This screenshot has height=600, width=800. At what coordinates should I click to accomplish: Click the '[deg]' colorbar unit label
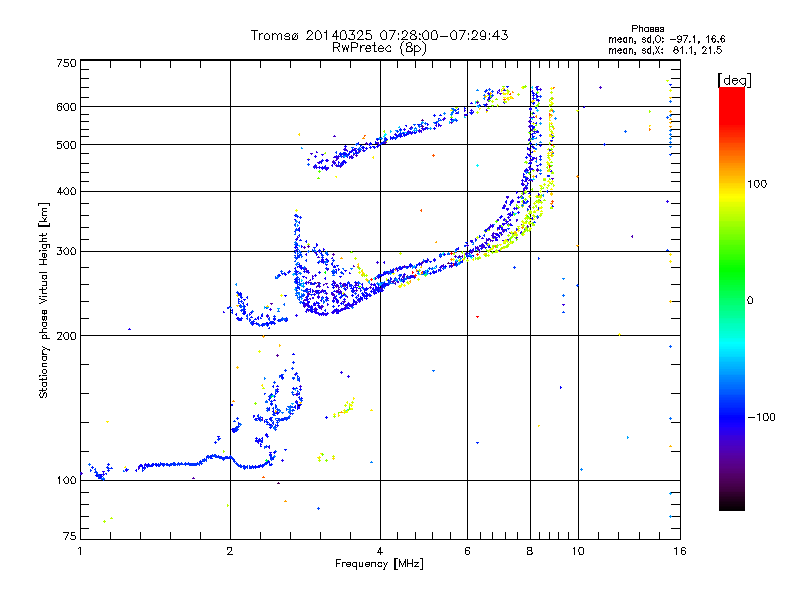coord(734,80)
